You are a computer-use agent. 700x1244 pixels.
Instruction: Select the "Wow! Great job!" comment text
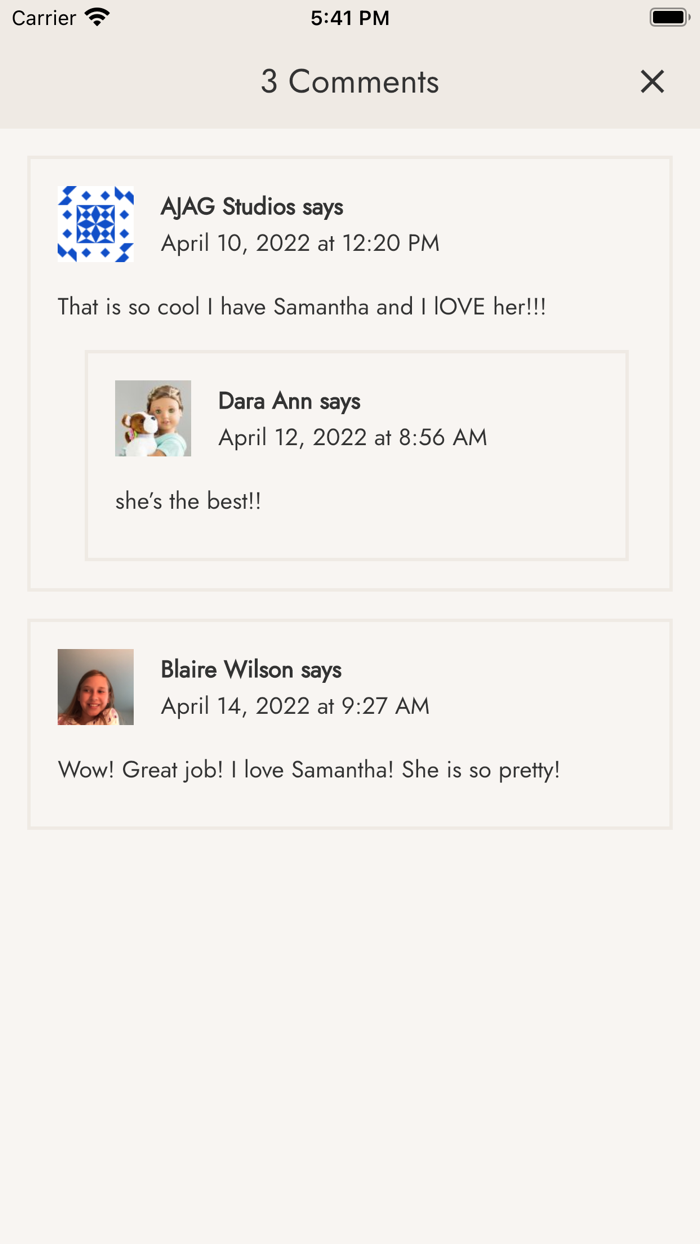pos(309,770)
